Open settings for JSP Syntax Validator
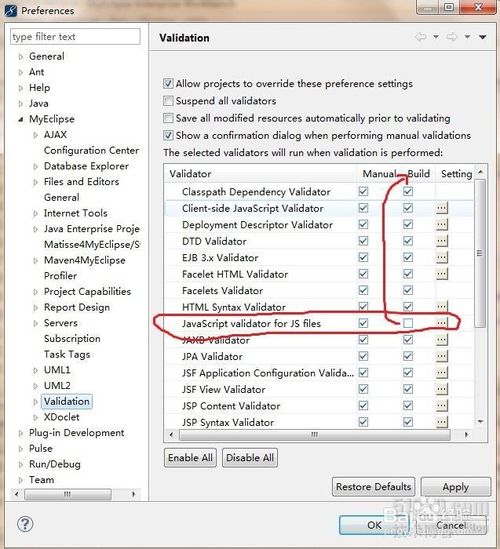This screenshot has height=549, width=500. point(442,422)
